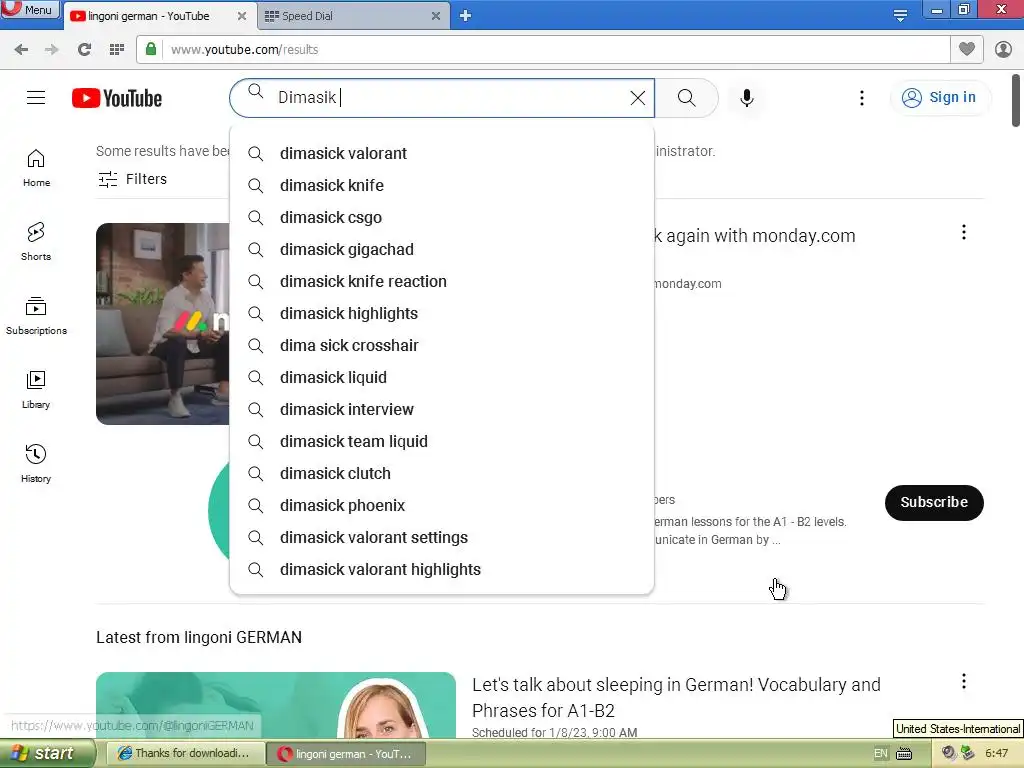Viewport: 1024px width, 768px height.
Task: Select suggestion dimasick valorant
Action: coord(442,153)
